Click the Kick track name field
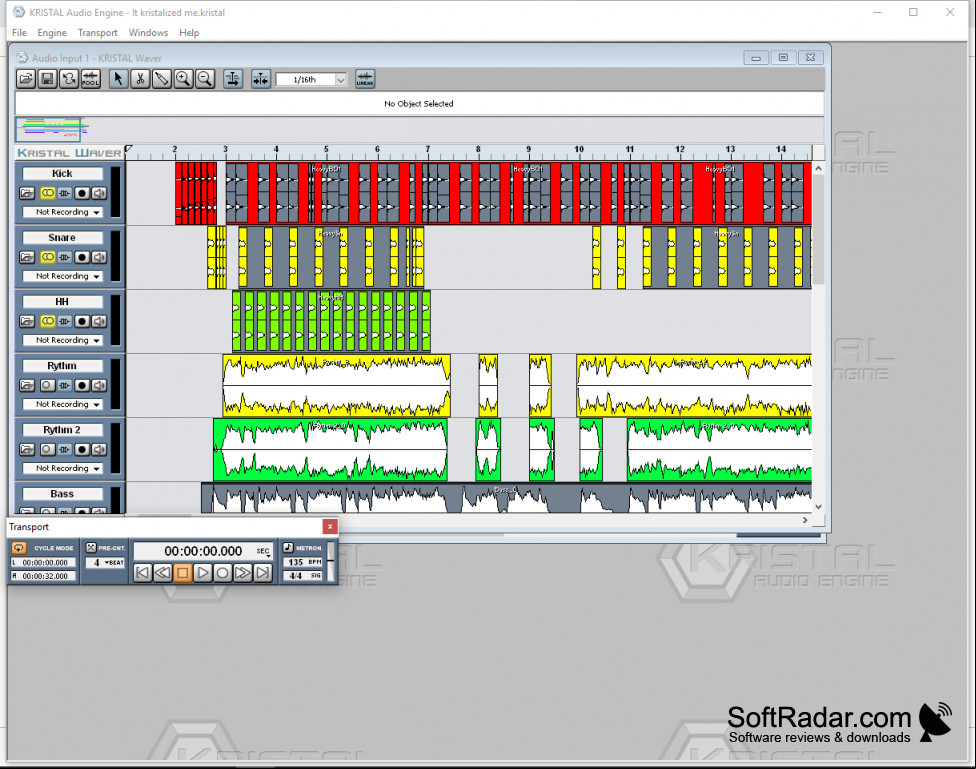Viewport: 976px width, 769px height. click(62, 174)
